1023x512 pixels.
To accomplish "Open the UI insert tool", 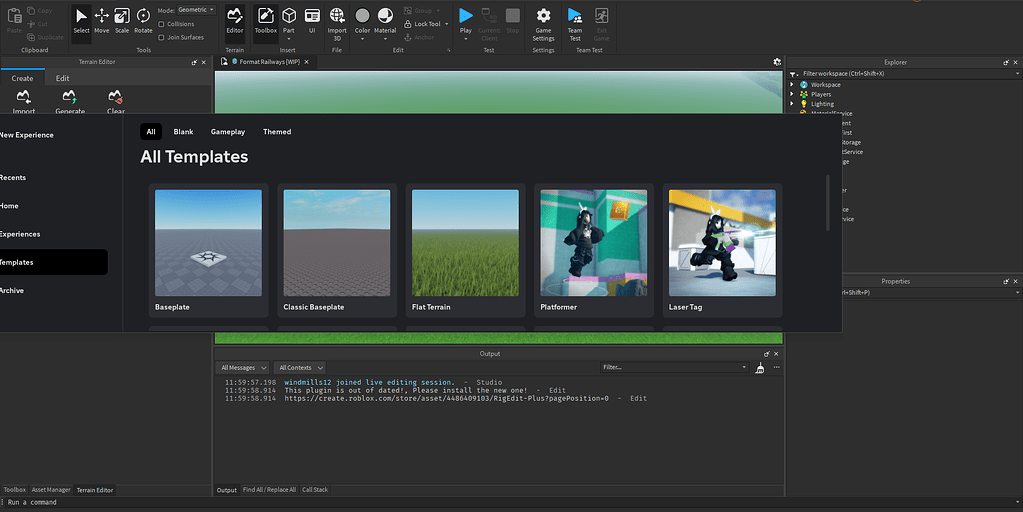I will [312, 22].
